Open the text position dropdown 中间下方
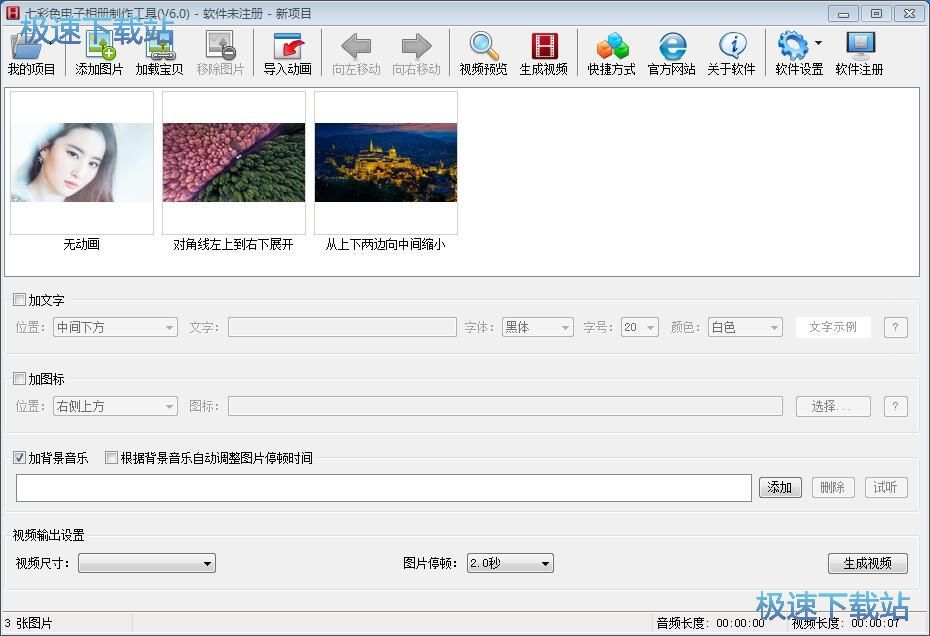 coord(115,327)
